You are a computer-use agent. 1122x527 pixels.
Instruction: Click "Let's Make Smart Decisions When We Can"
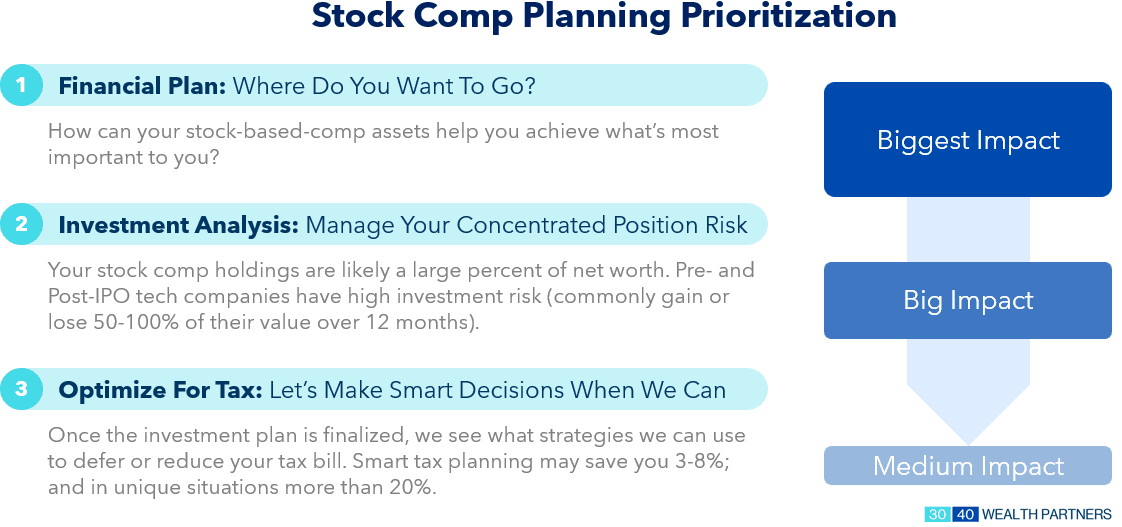coord(497,390)
